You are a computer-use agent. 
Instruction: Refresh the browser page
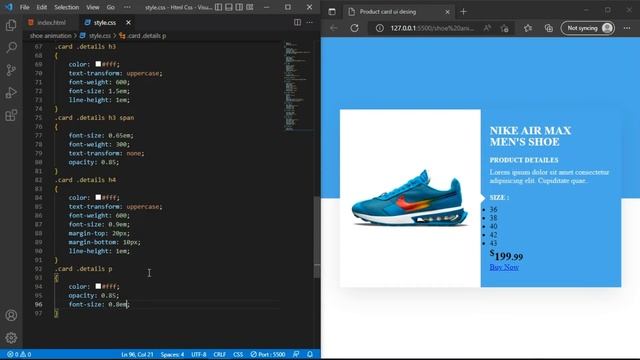[x=354, y=28]
